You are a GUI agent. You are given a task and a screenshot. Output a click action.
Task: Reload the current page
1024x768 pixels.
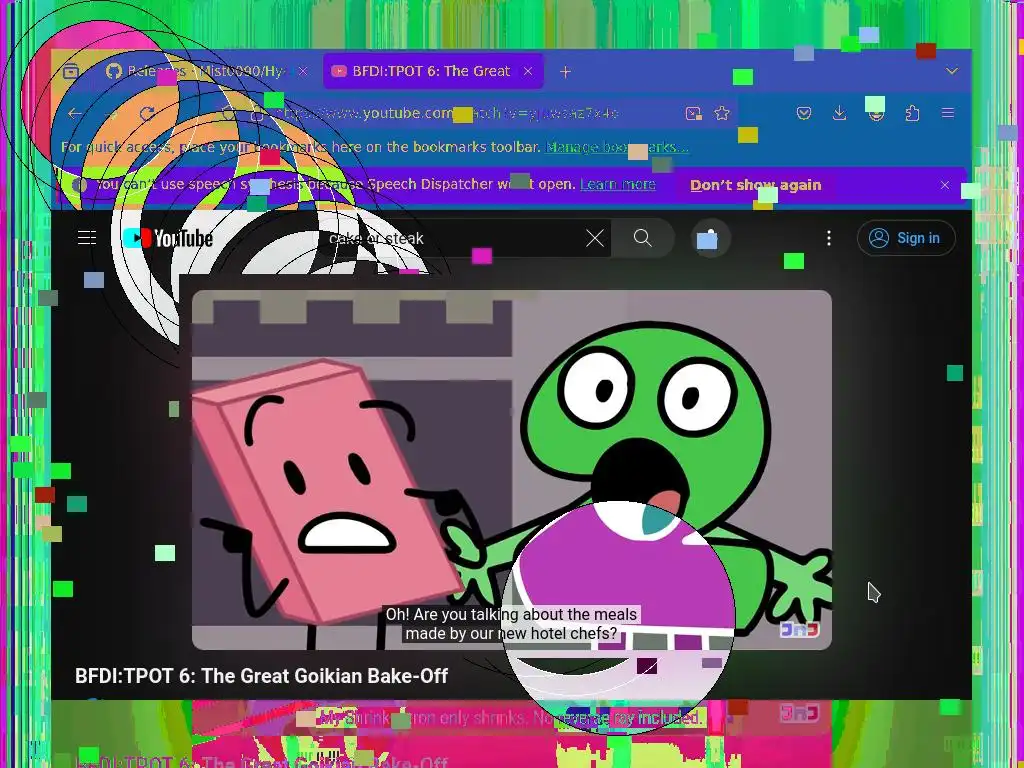click(x=147, y=114)
